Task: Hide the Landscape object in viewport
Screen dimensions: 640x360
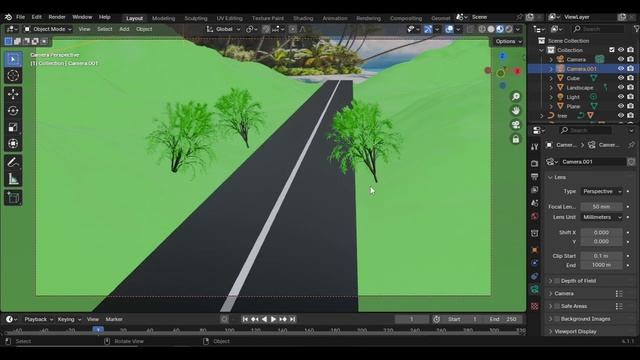Action: pos(621,87)
